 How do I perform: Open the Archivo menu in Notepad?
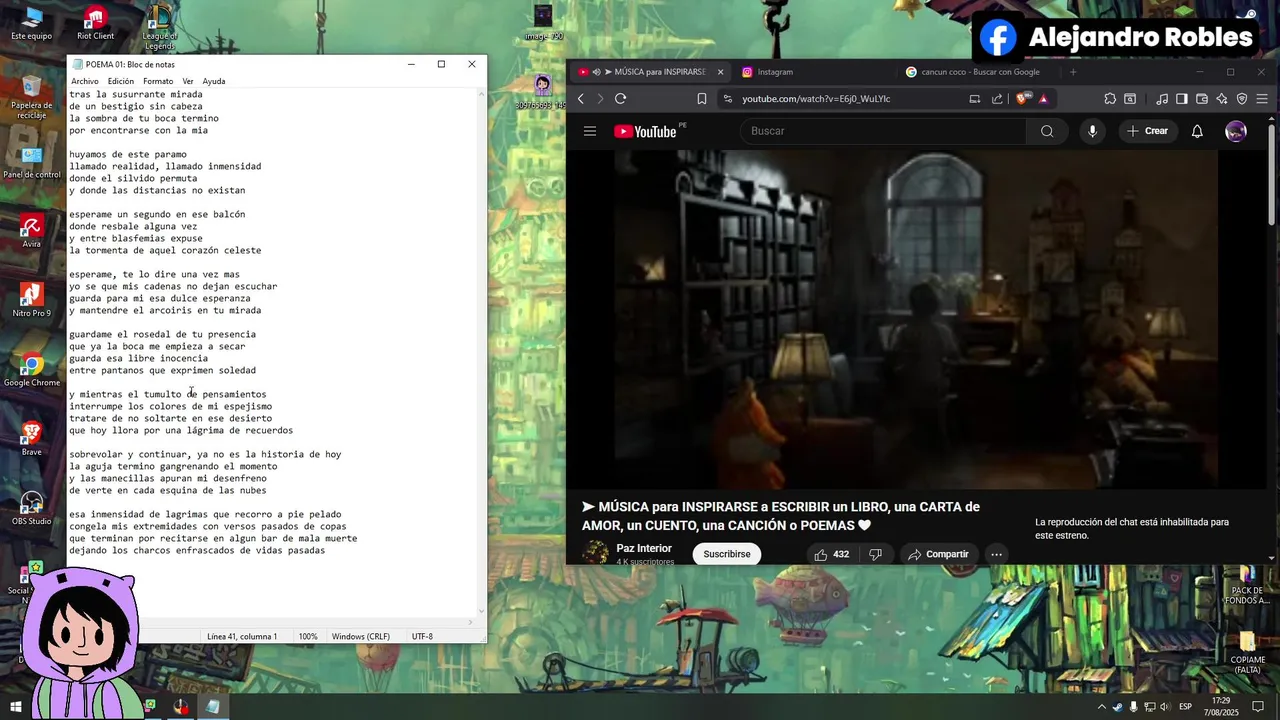[84, 81]
